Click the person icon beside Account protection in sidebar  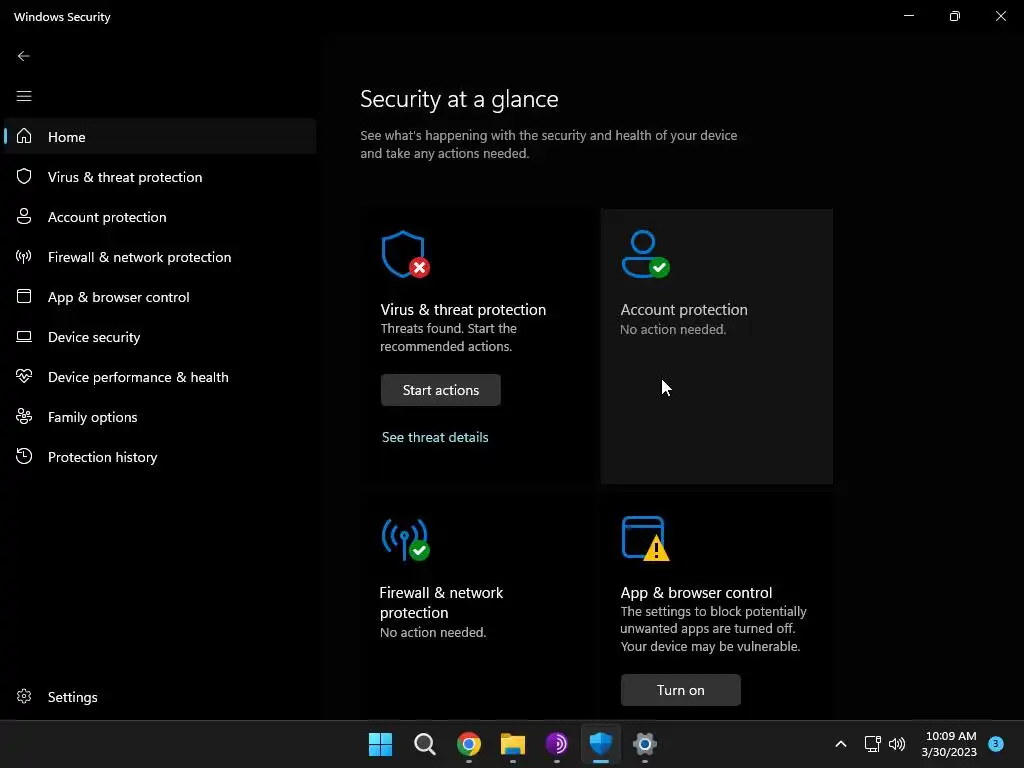coord(24,216)
